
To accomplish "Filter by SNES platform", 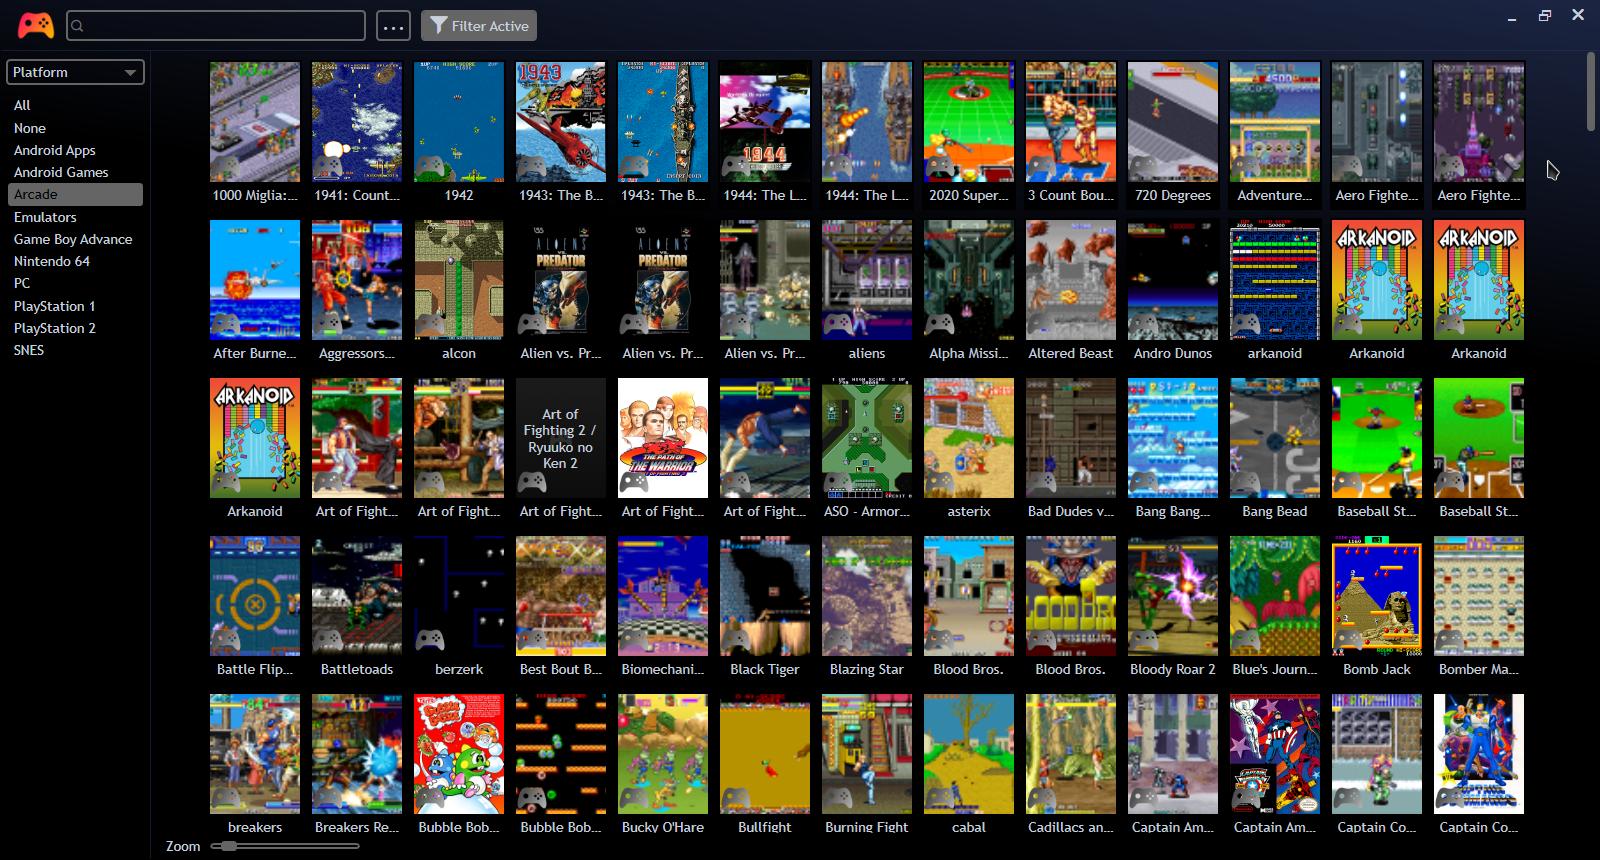I will [x=75, y=350].
